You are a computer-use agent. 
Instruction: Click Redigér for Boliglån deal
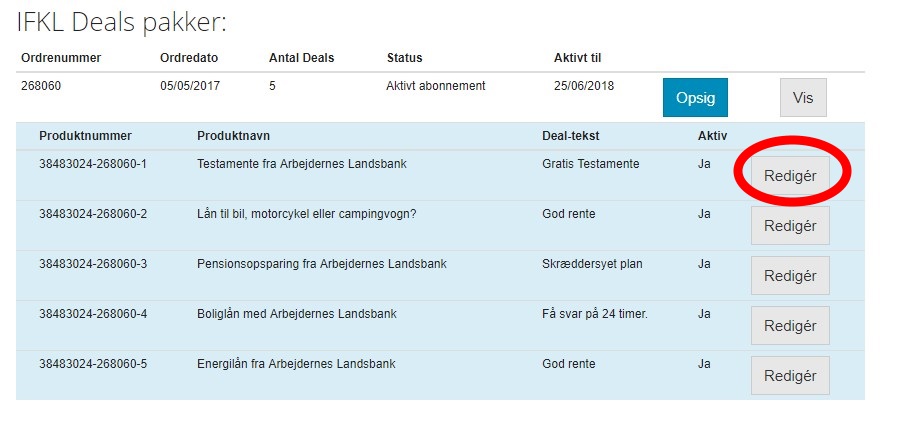pos(790,325)
